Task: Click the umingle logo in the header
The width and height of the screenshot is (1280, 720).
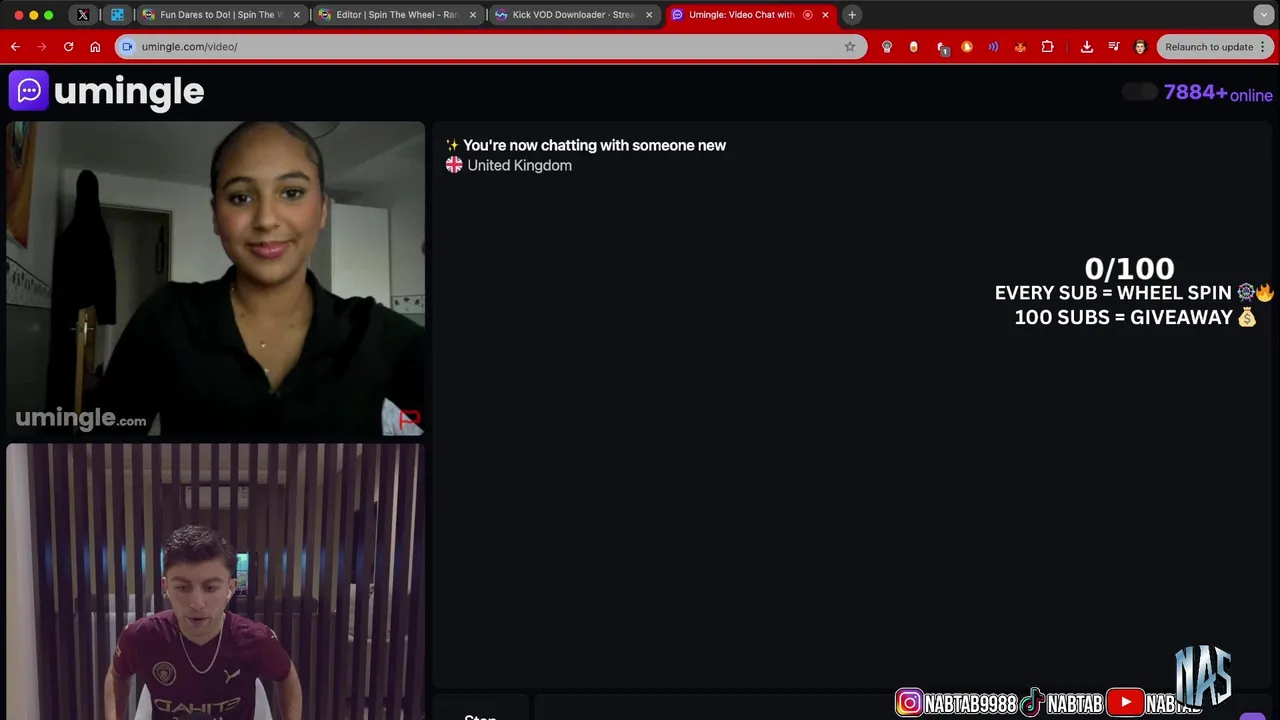Action: point(107,91)
